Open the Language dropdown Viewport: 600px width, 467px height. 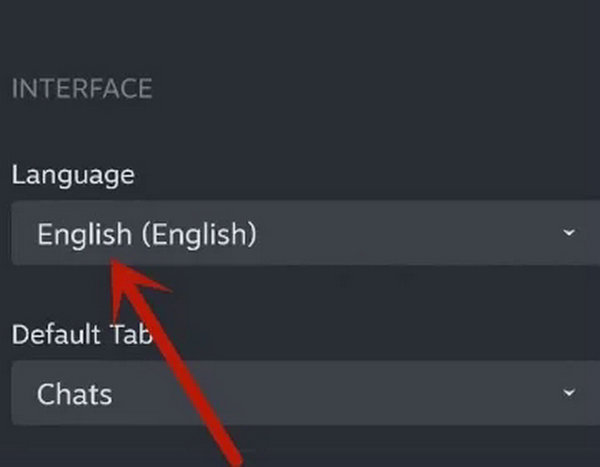tap(300, 234)
